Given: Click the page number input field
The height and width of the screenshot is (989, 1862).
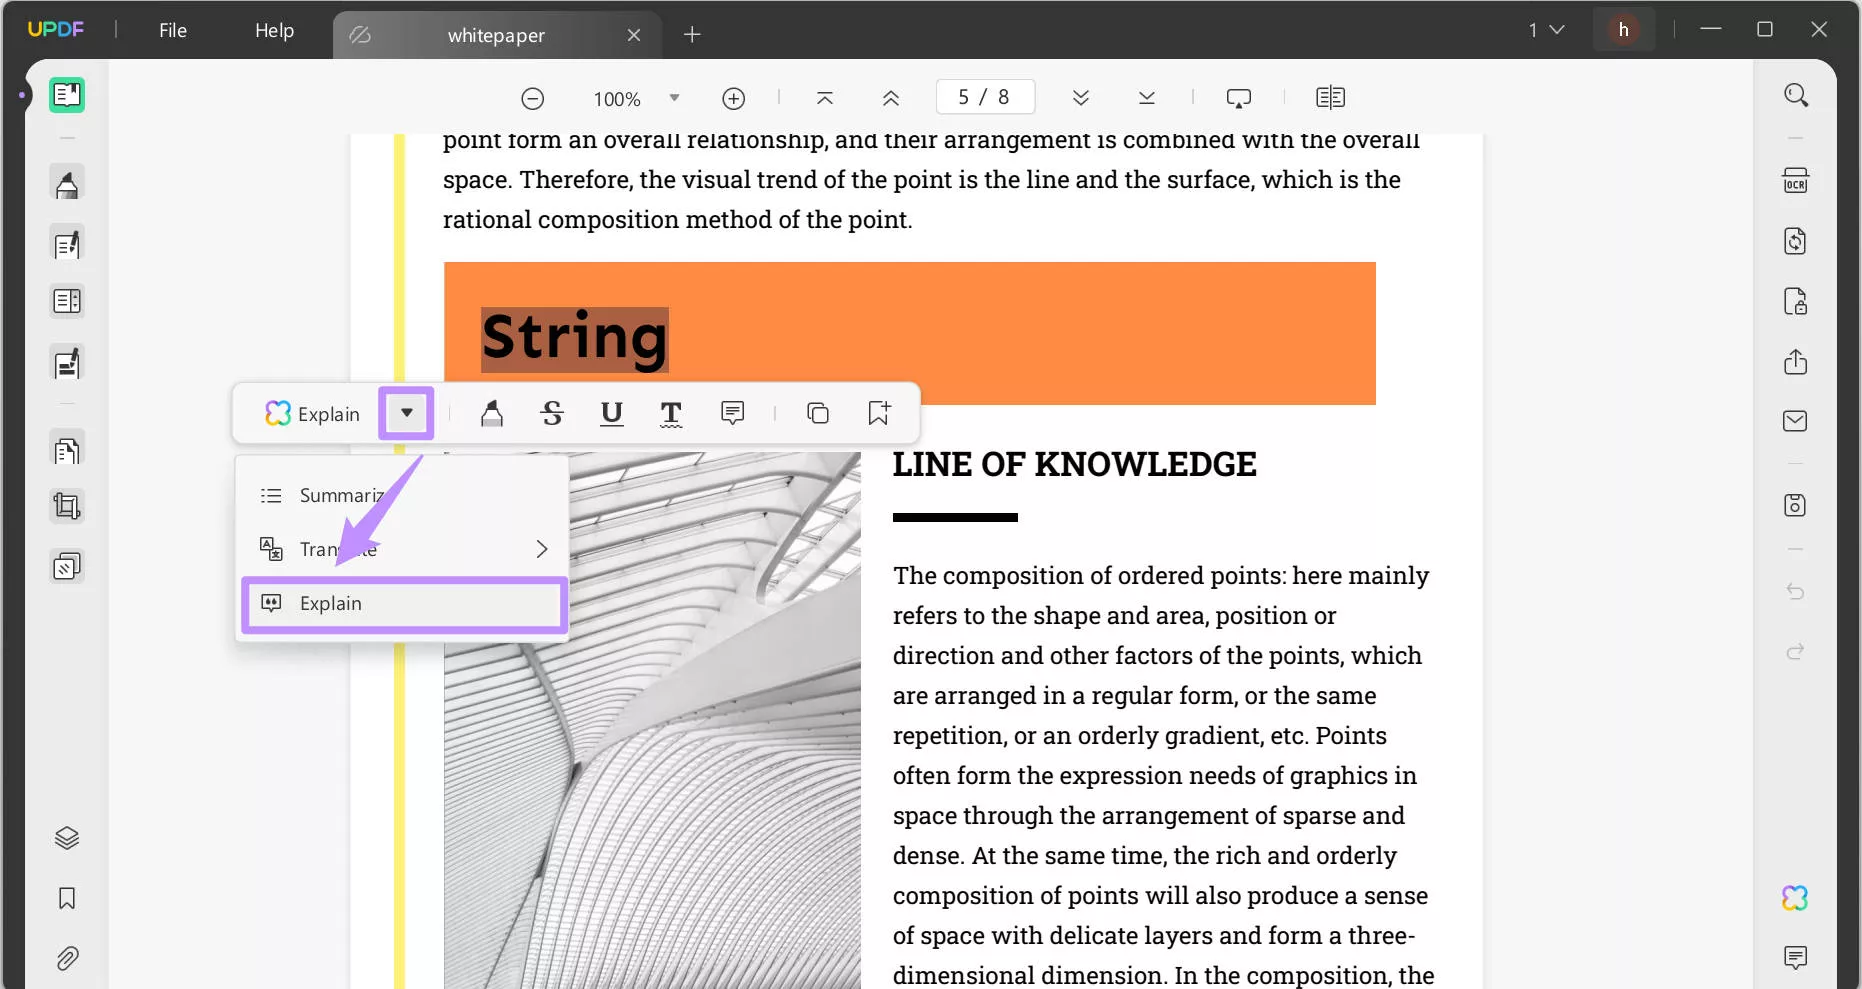Looking at the screenshot, I should pyautogui.click(x=985, y=97).
